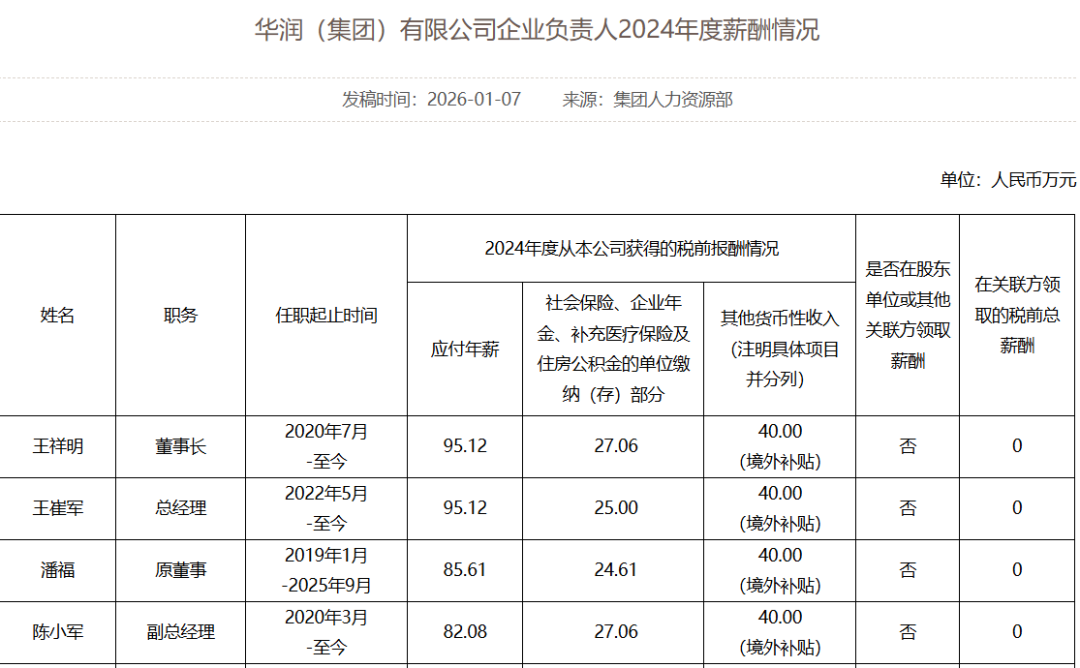Select the name cell 王崔军
The width and height of the screenshot is (1080, 668).
point(58,508)
